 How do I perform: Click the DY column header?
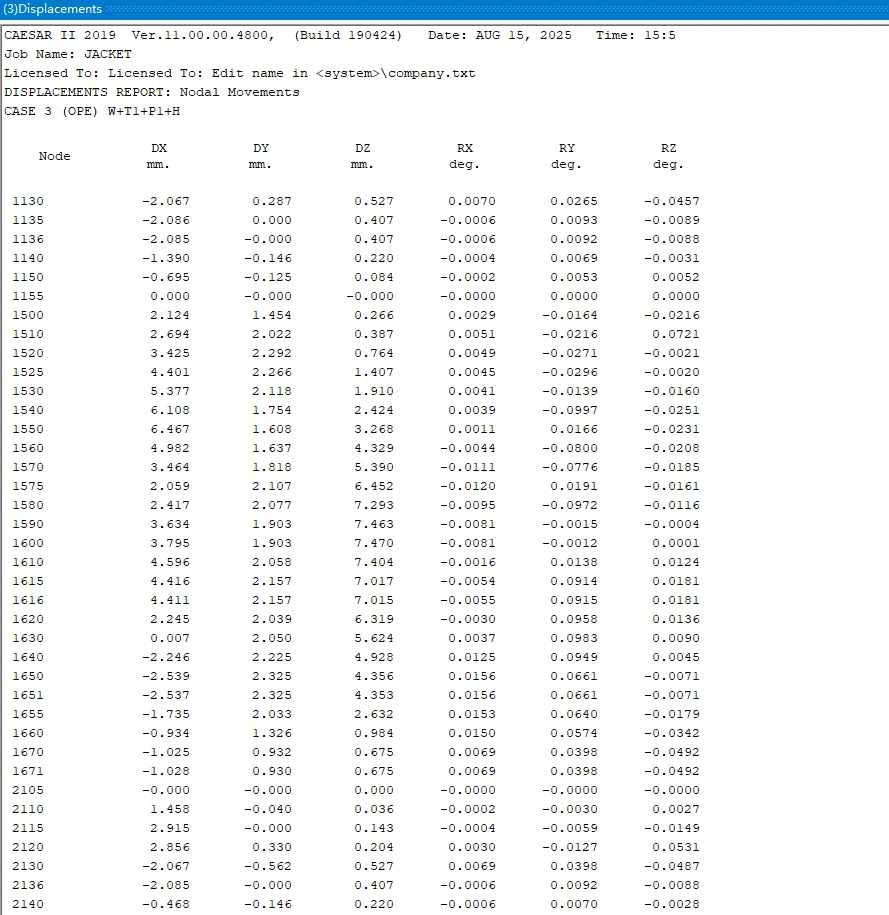pos(261,148)
